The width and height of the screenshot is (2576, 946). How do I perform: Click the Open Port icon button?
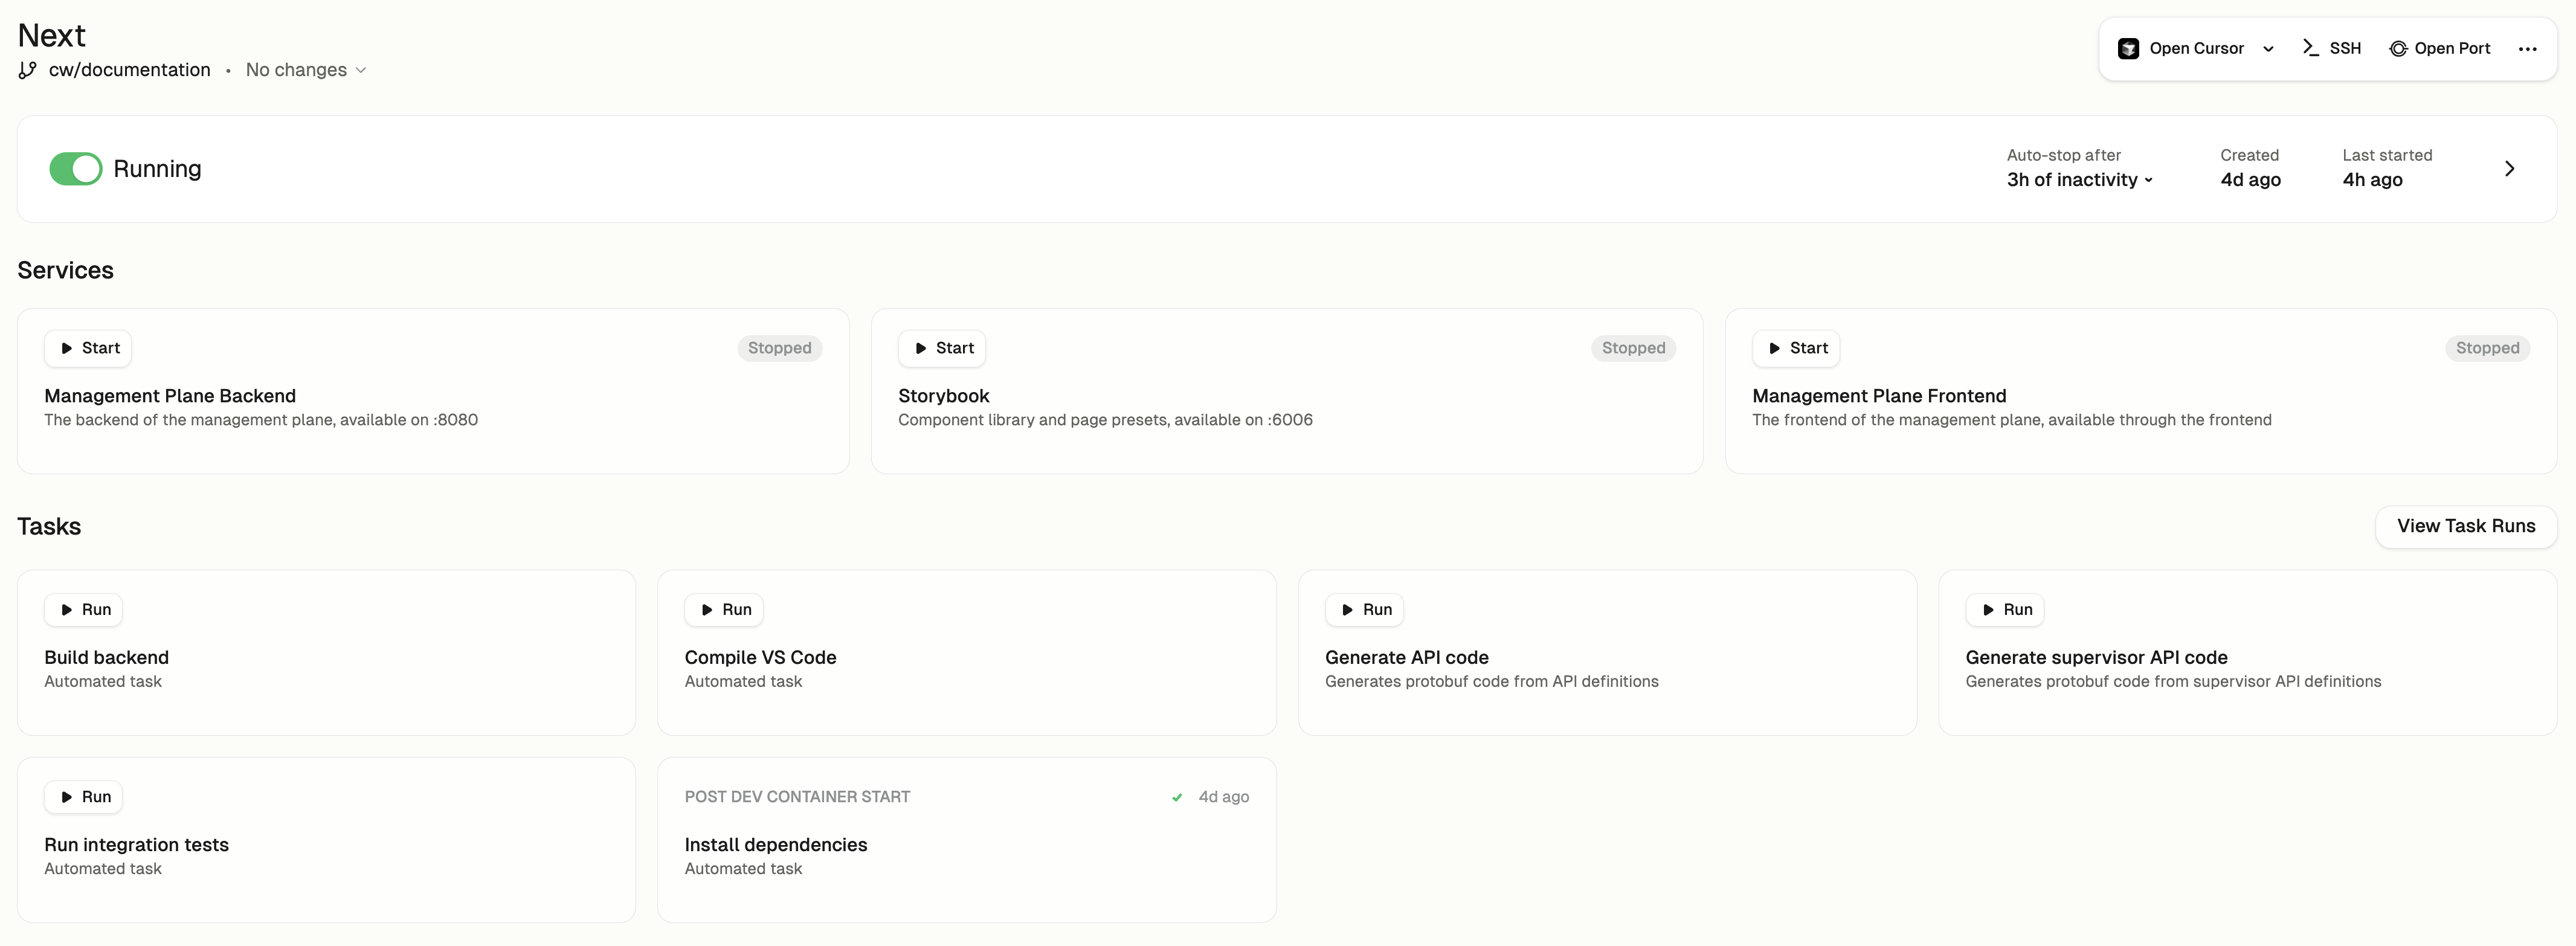pyautogui.click(x=2398, y=49)
